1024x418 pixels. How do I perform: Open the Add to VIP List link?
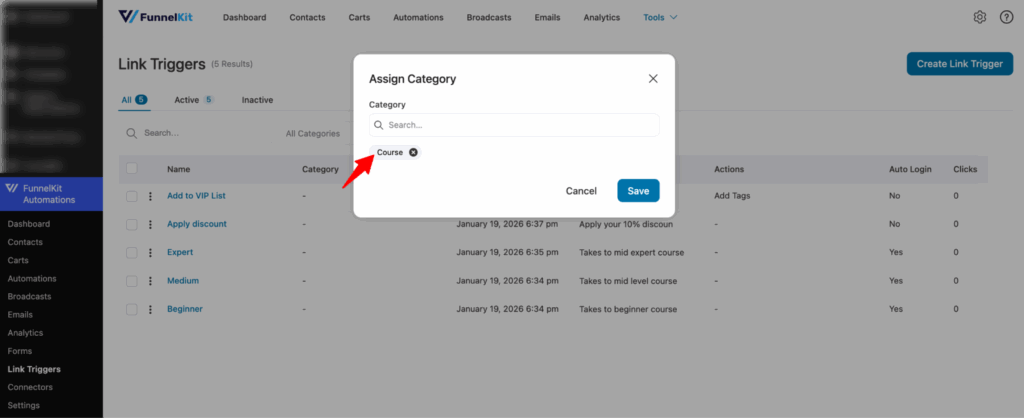pyautogui.click(x=196, y=196)
